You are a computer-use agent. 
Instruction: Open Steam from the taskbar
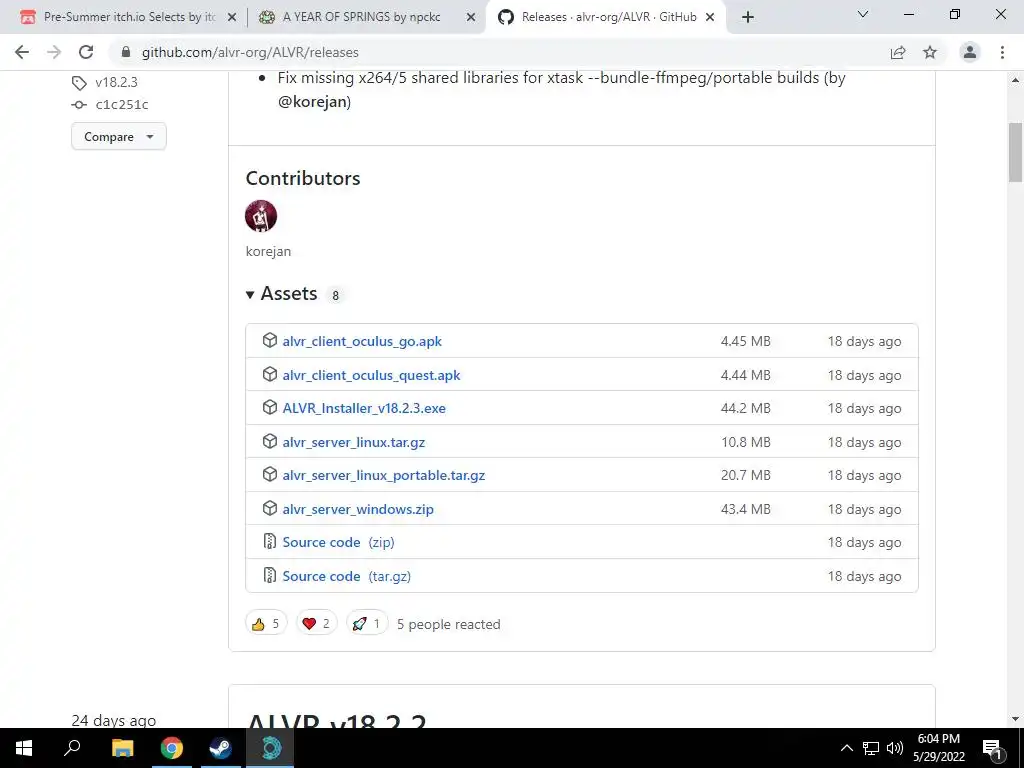click(x=220, y=748)
